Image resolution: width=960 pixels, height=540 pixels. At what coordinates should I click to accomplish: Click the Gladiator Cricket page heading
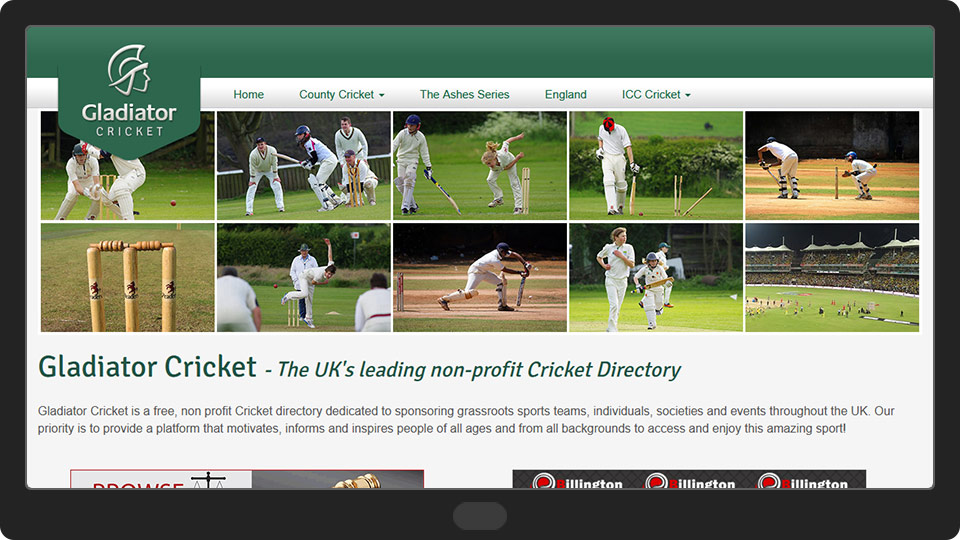pyautogui.click(x=147, y=367)
